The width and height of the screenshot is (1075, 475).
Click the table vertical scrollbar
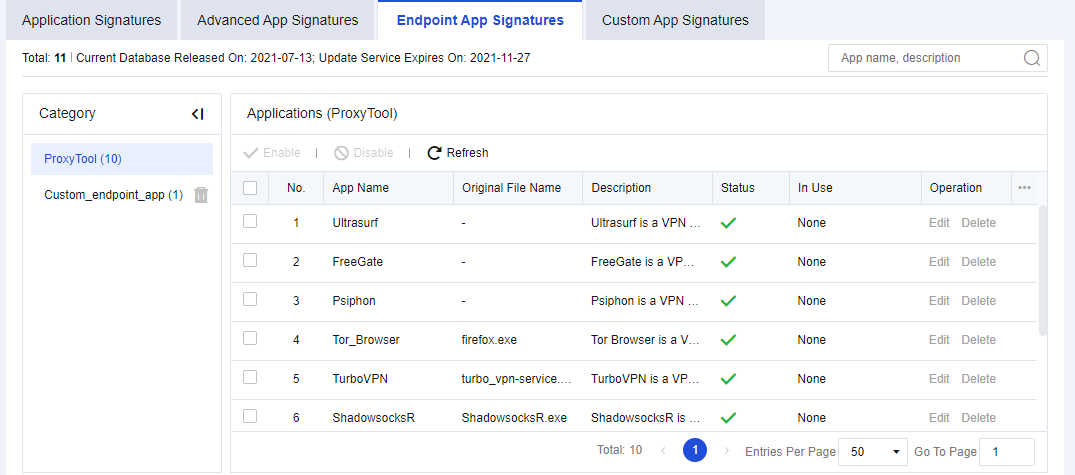click(1043, 270)
